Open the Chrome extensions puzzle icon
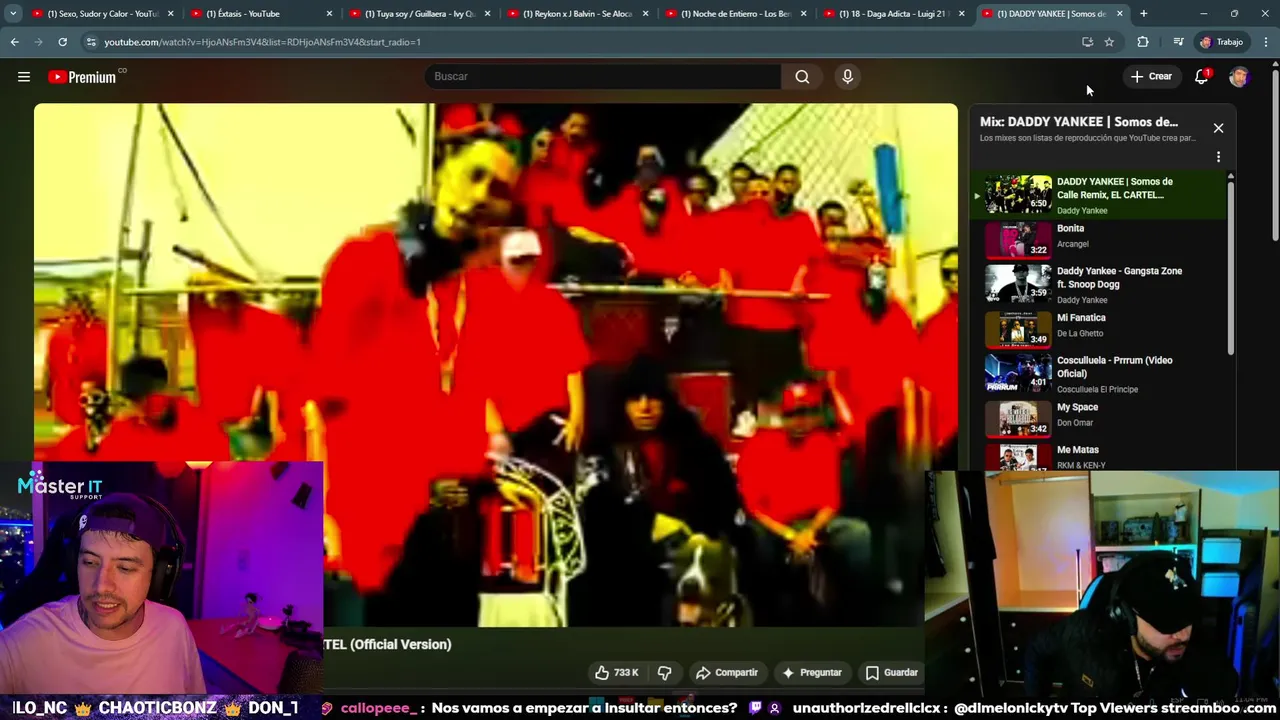The image size is (1280, 720). [1143, 42]
